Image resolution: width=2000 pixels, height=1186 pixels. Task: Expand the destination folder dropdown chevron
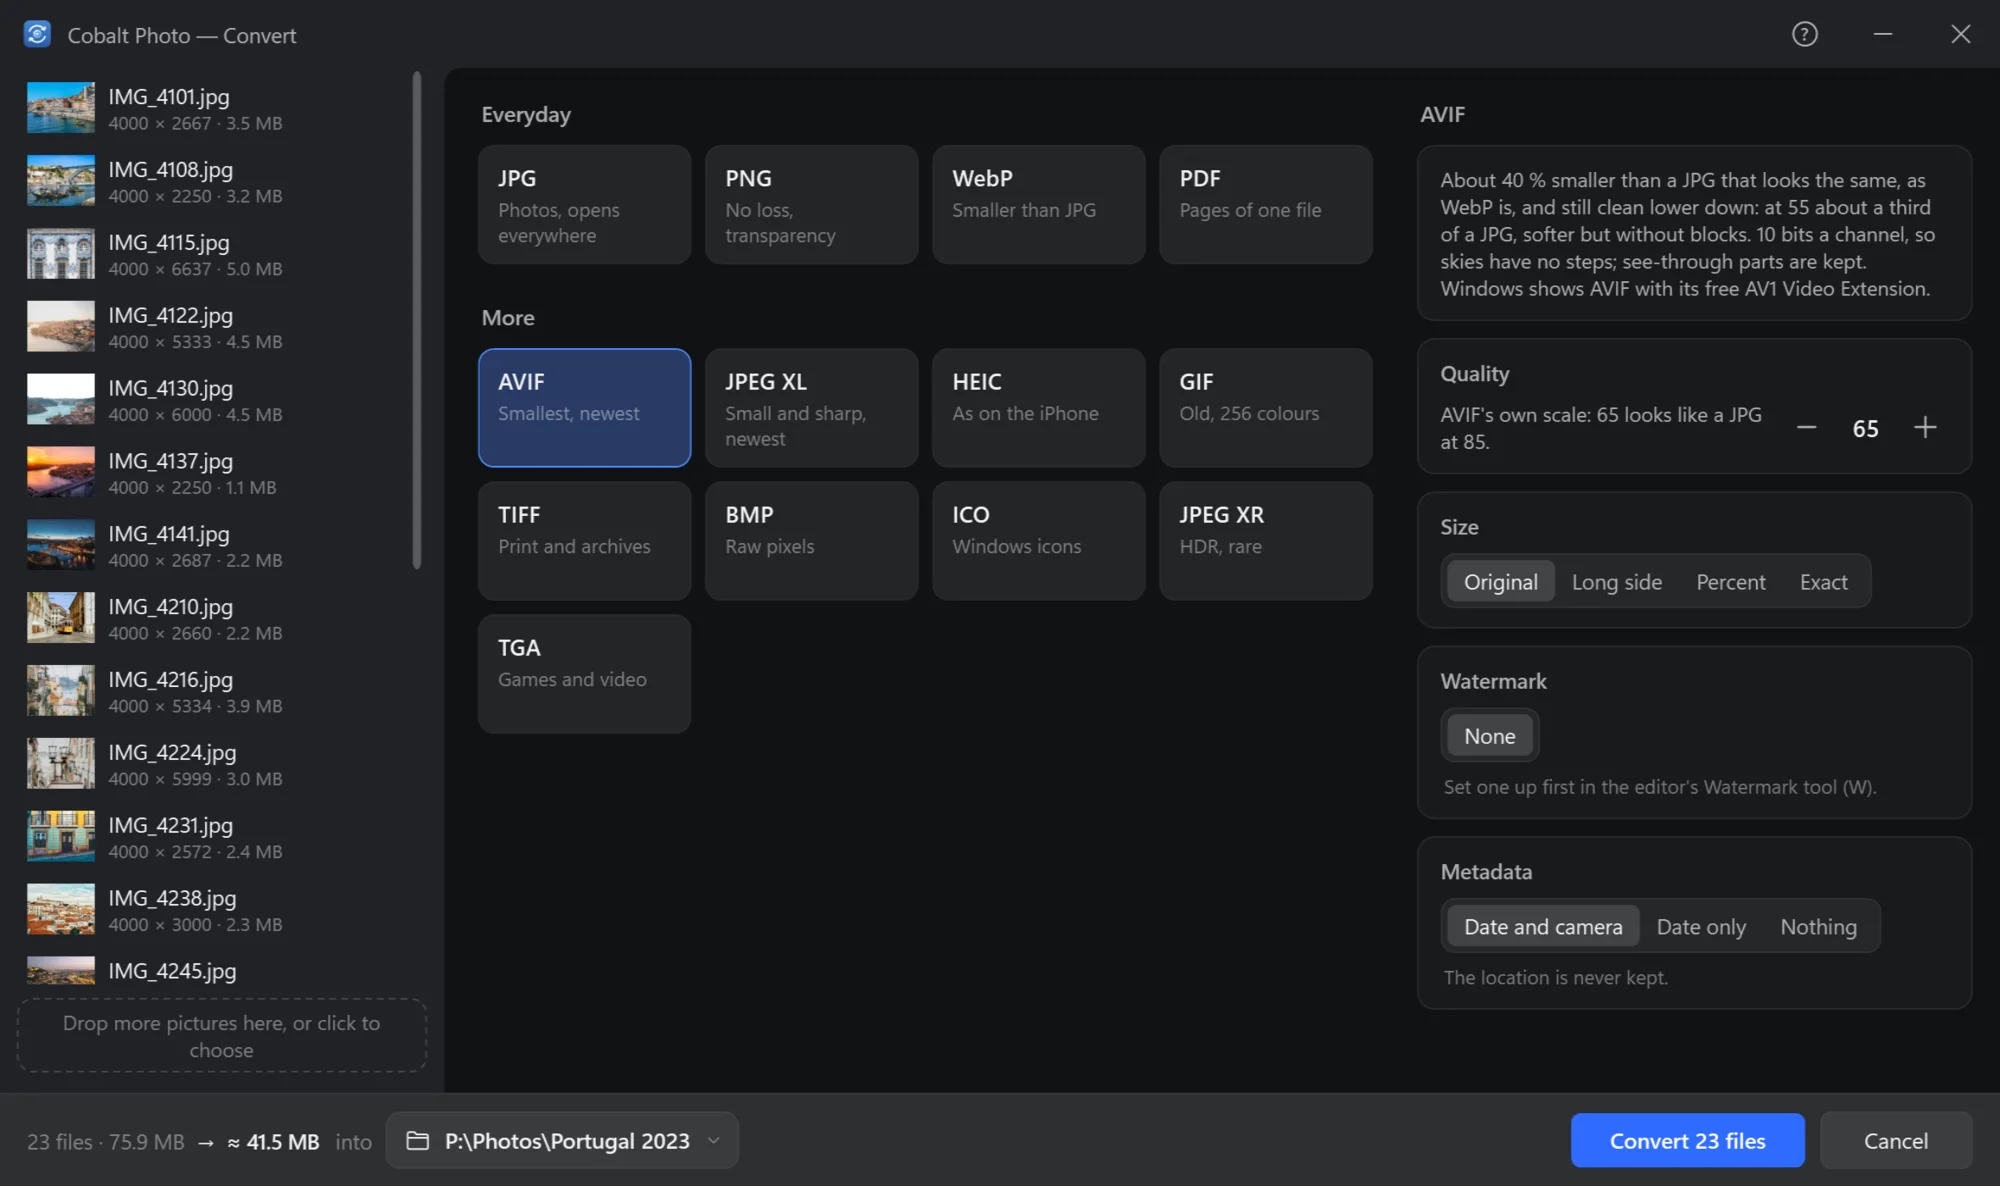point(714,1141)
